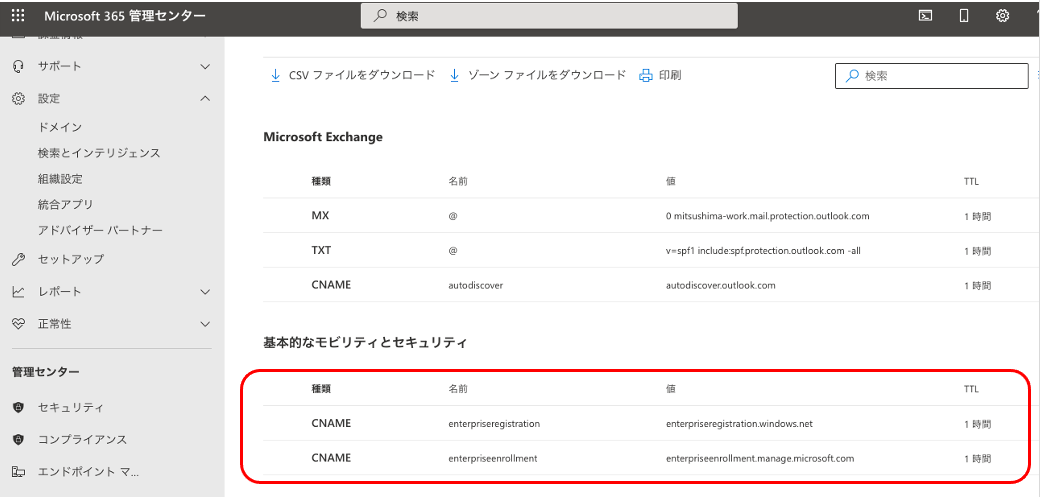
Task: Click the mobile device icon in header
Action: click(x=964, y=16)
